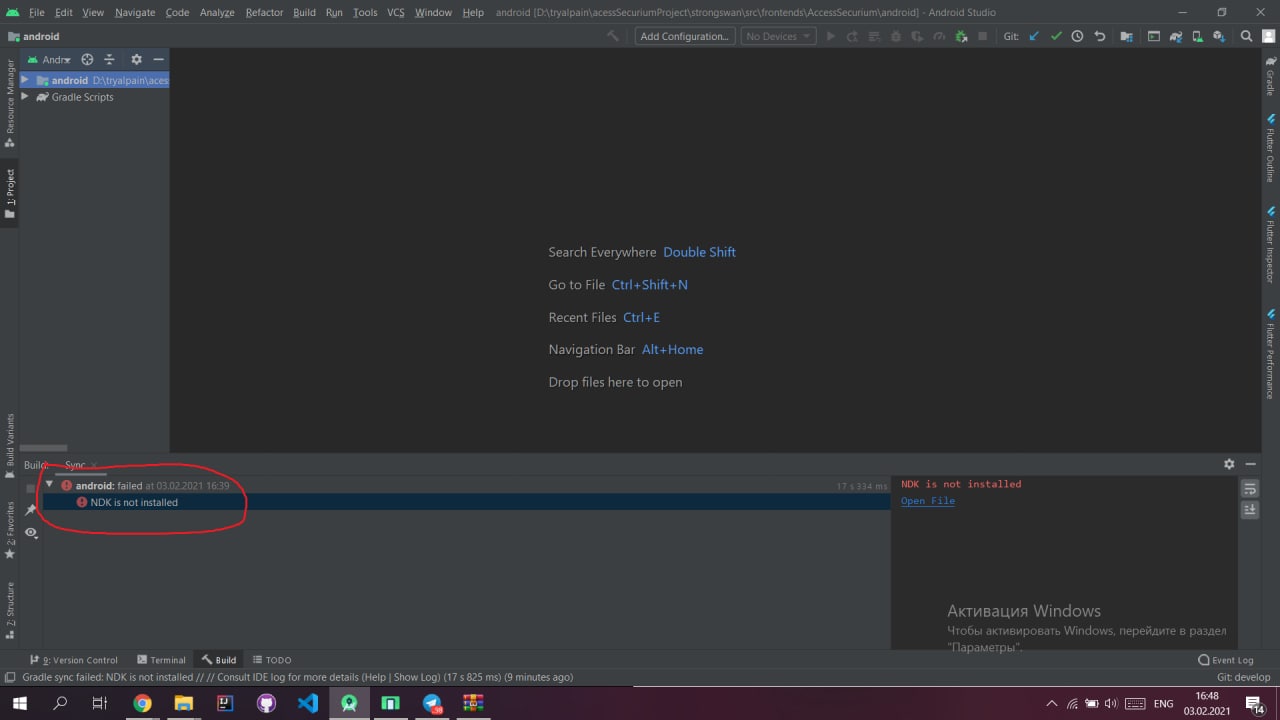
Task: Update project with Git blue arrow
Action: coord(1034,36)
